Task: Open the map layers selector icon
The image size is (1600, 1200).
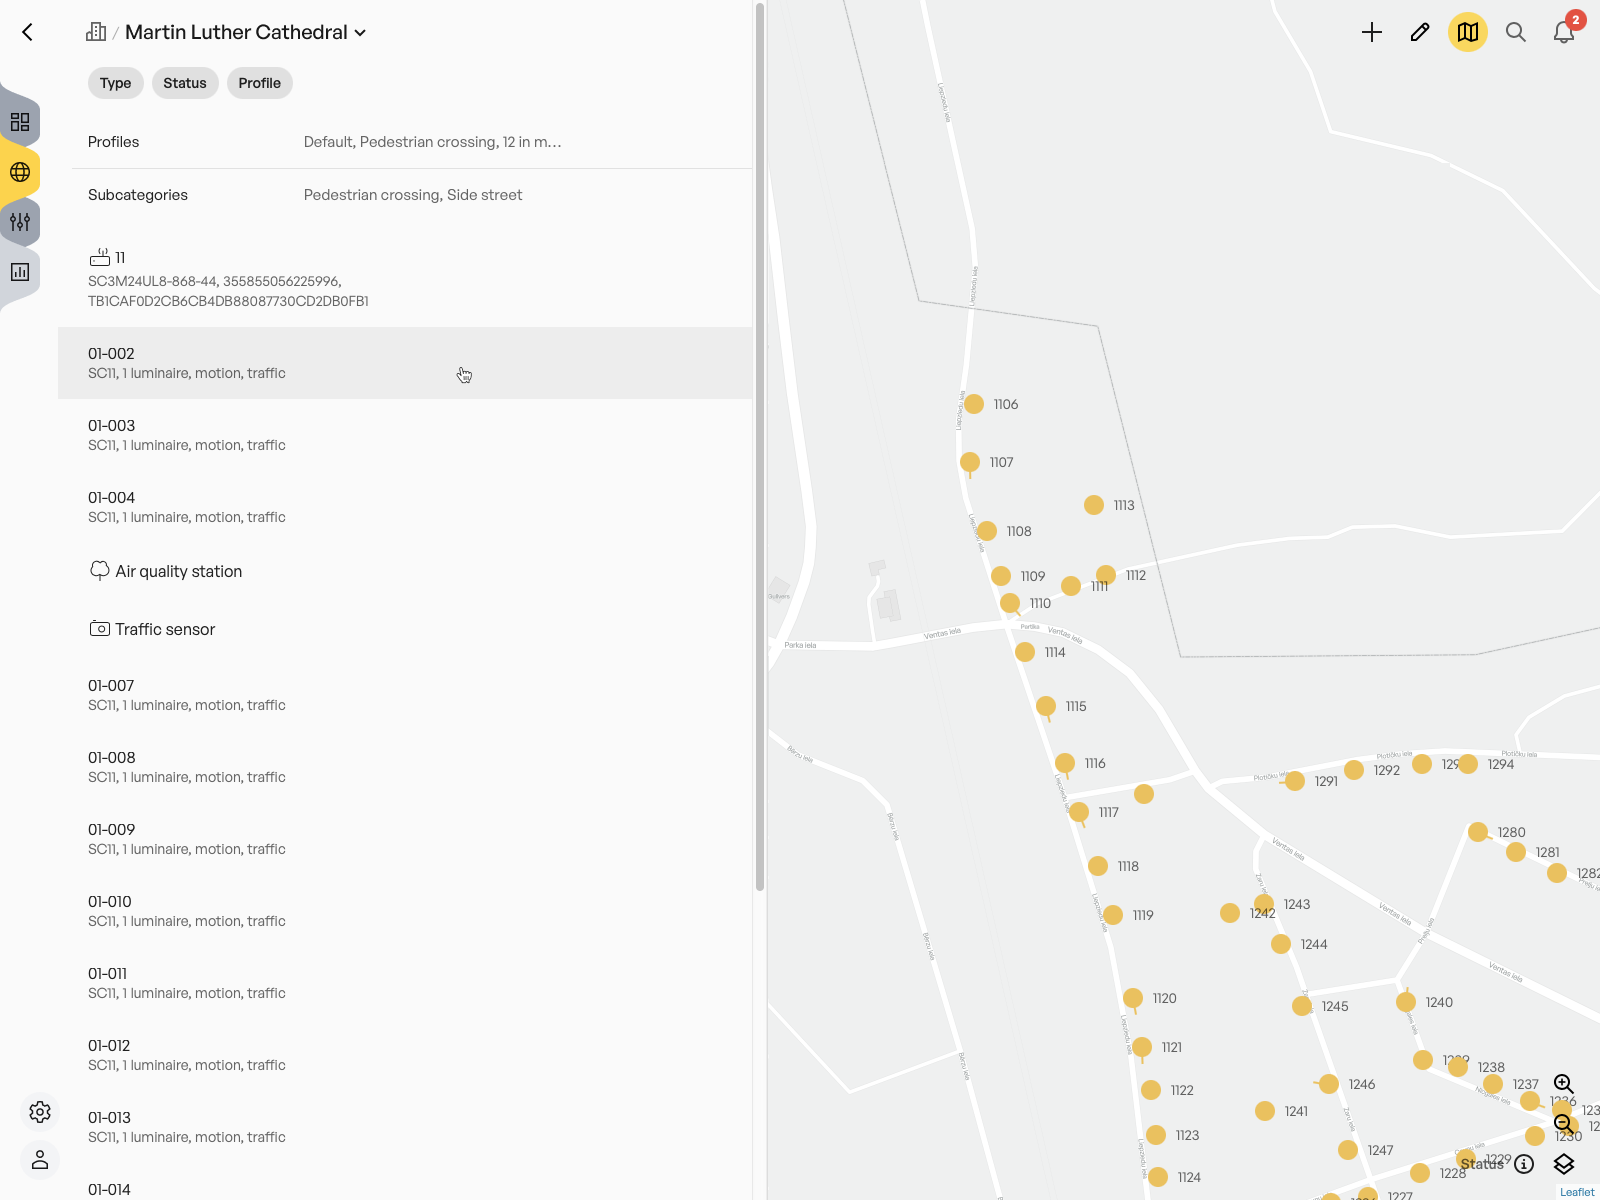Action: click(x=1564, y=1164)
